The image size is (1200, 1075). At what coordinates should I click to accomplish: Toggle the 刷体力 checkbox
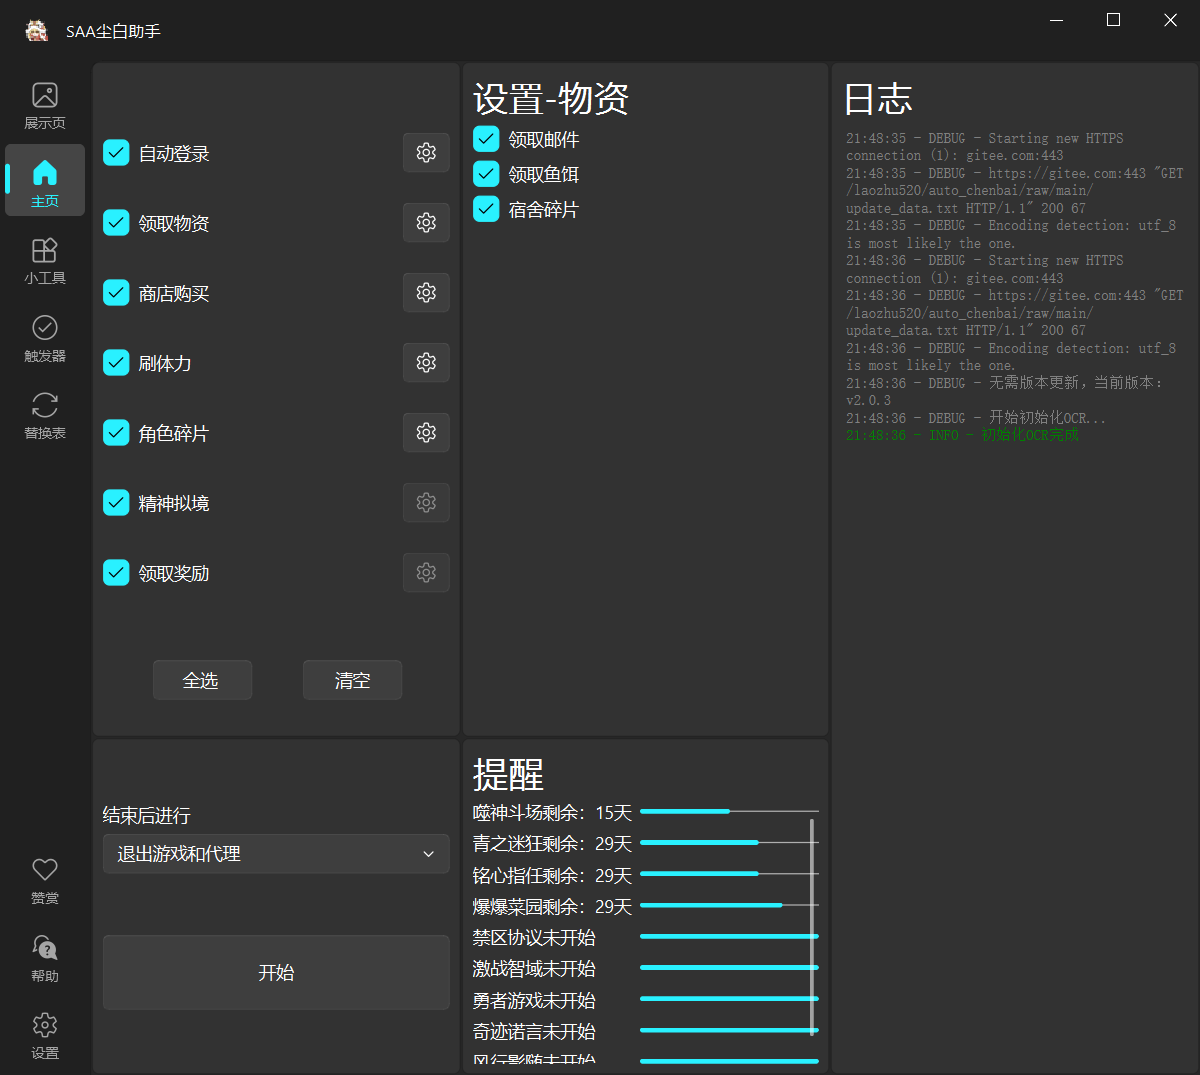pyautogui.click(x=116, y=363)
